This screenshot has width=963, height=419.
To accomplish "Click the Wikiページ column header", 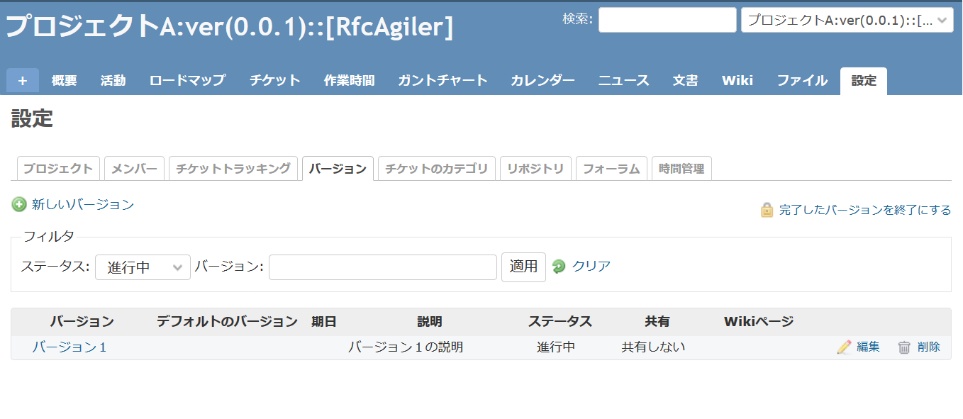I will click(x=759, y=321).
